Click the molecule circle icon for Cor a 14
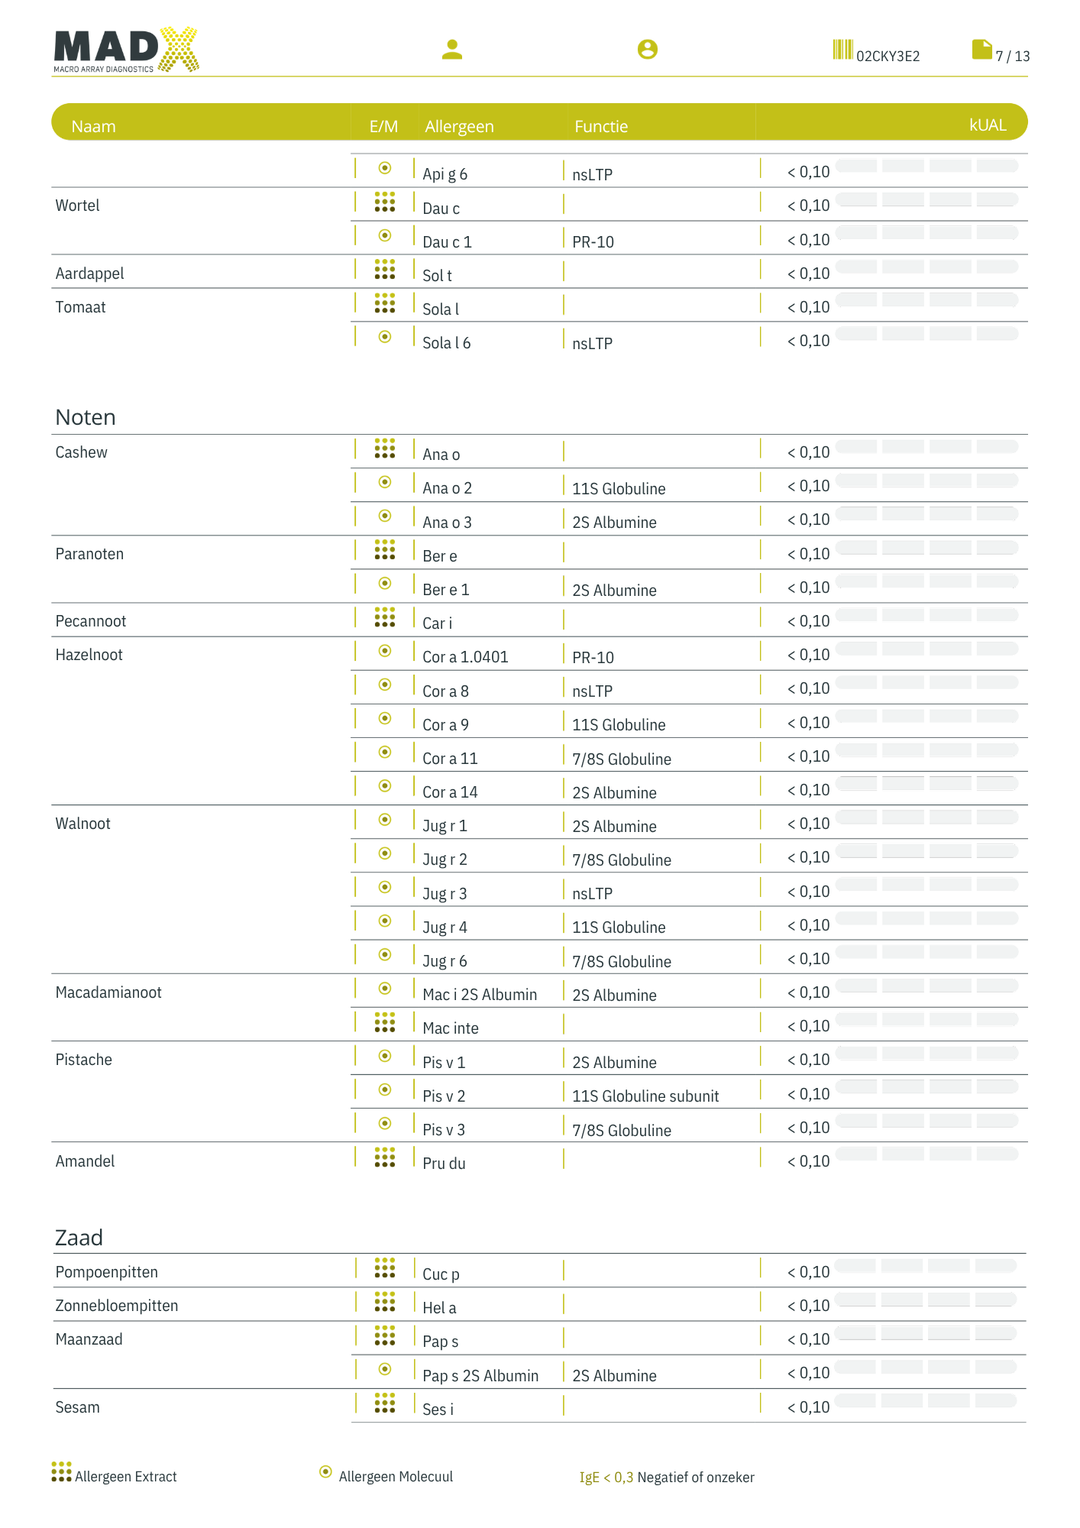Viewport: 1080px width, 1528px height. click(385, 786)
